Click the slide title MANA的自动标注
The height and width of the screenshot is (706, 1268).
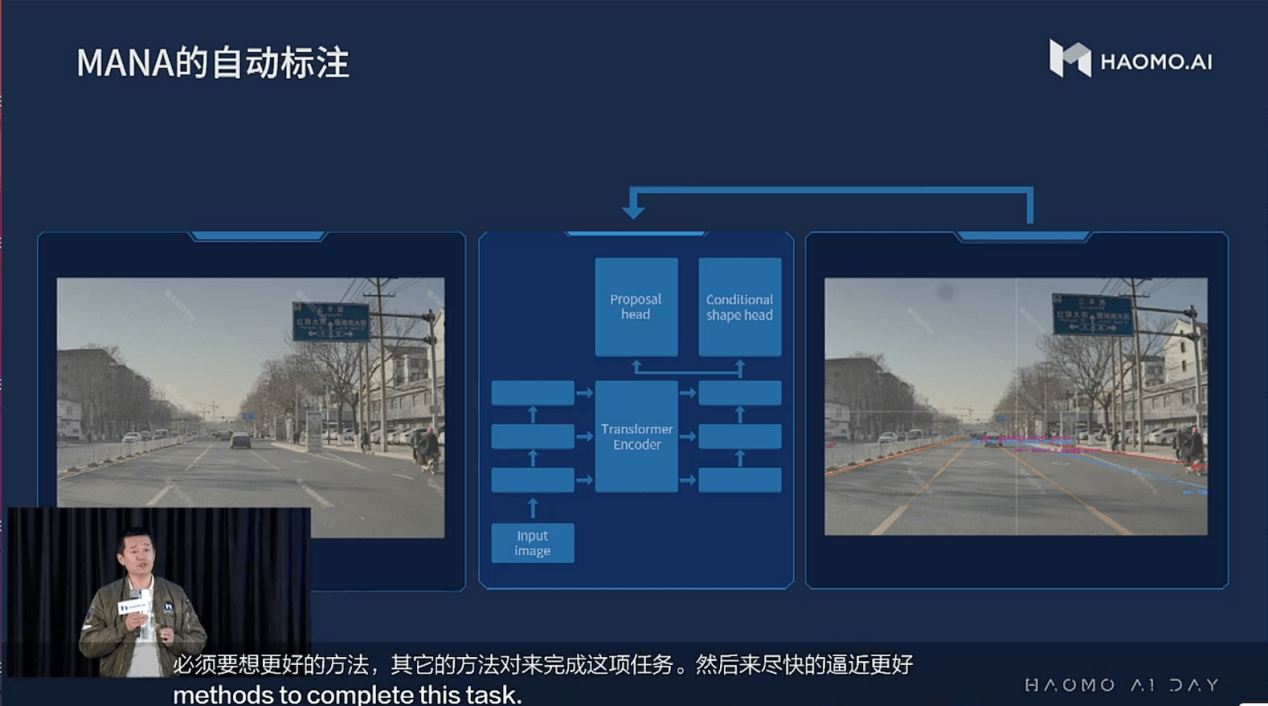pyautogui.click(x=213, y=63)
